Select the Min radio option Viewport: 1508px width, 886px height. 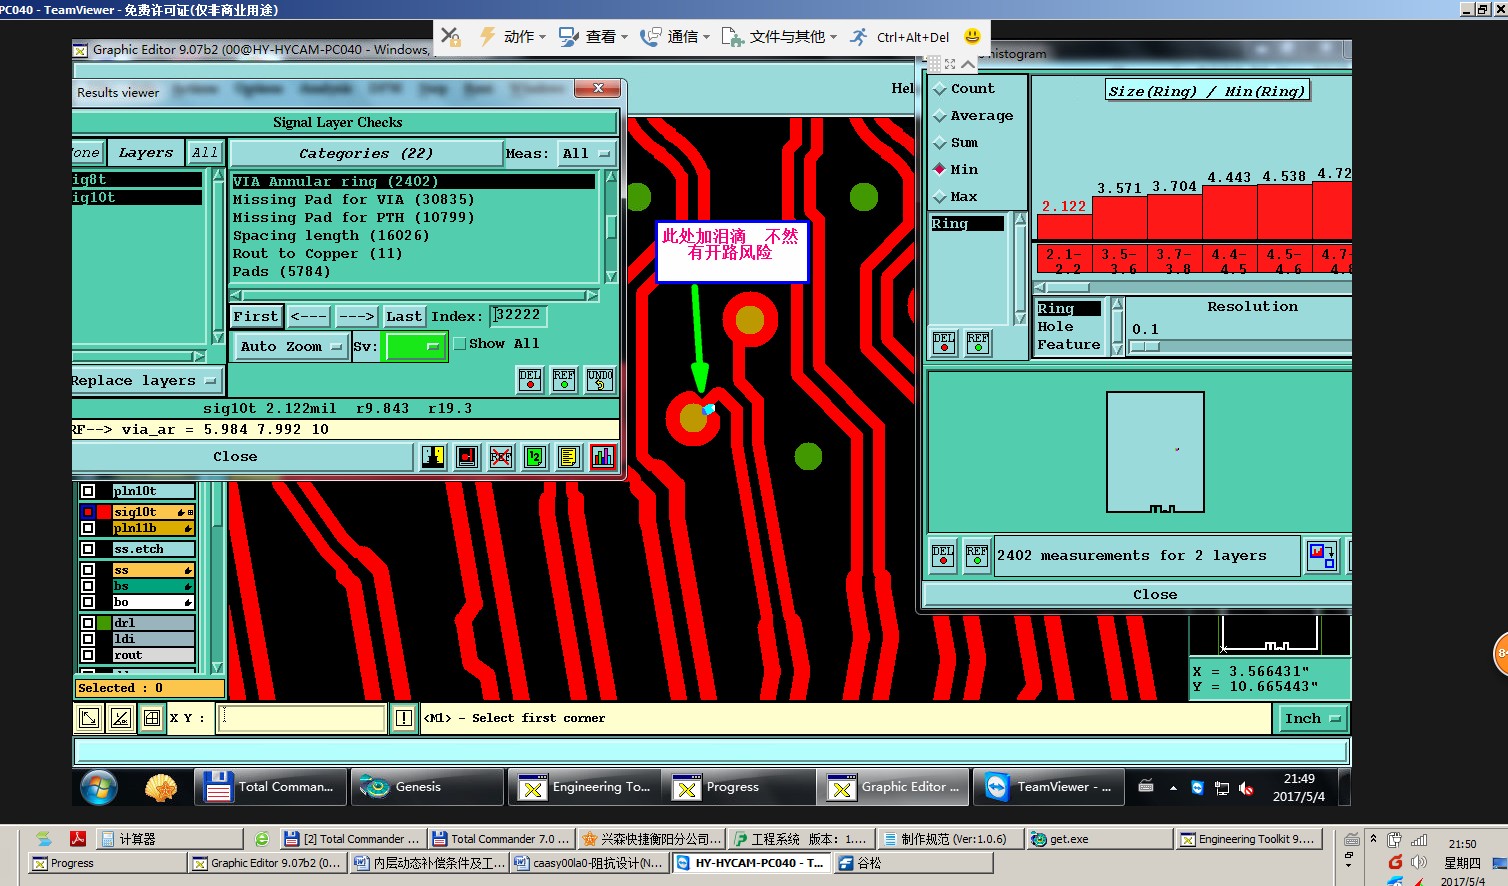(940, 170)
